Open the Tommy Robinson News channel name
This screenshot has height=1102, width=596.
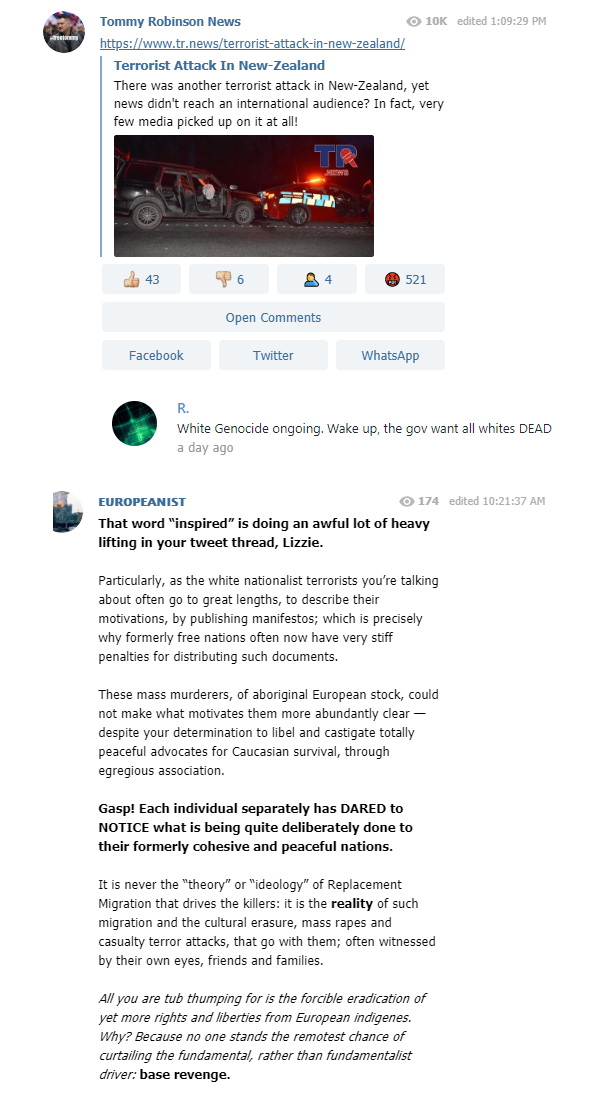click(x=170, y=22)
